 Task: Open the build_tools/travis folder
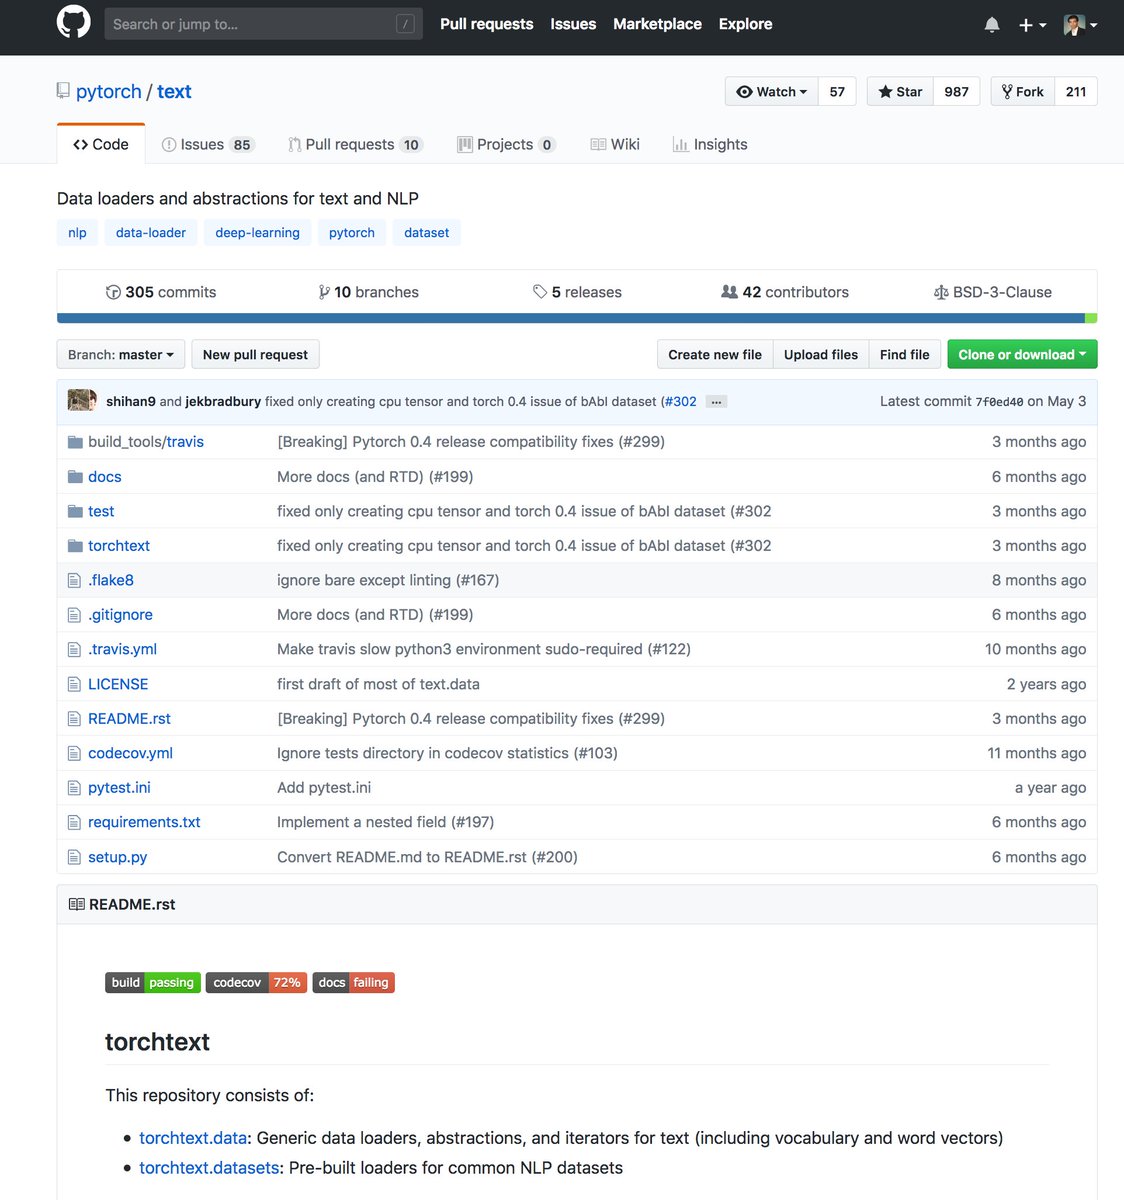pos(146,442)
